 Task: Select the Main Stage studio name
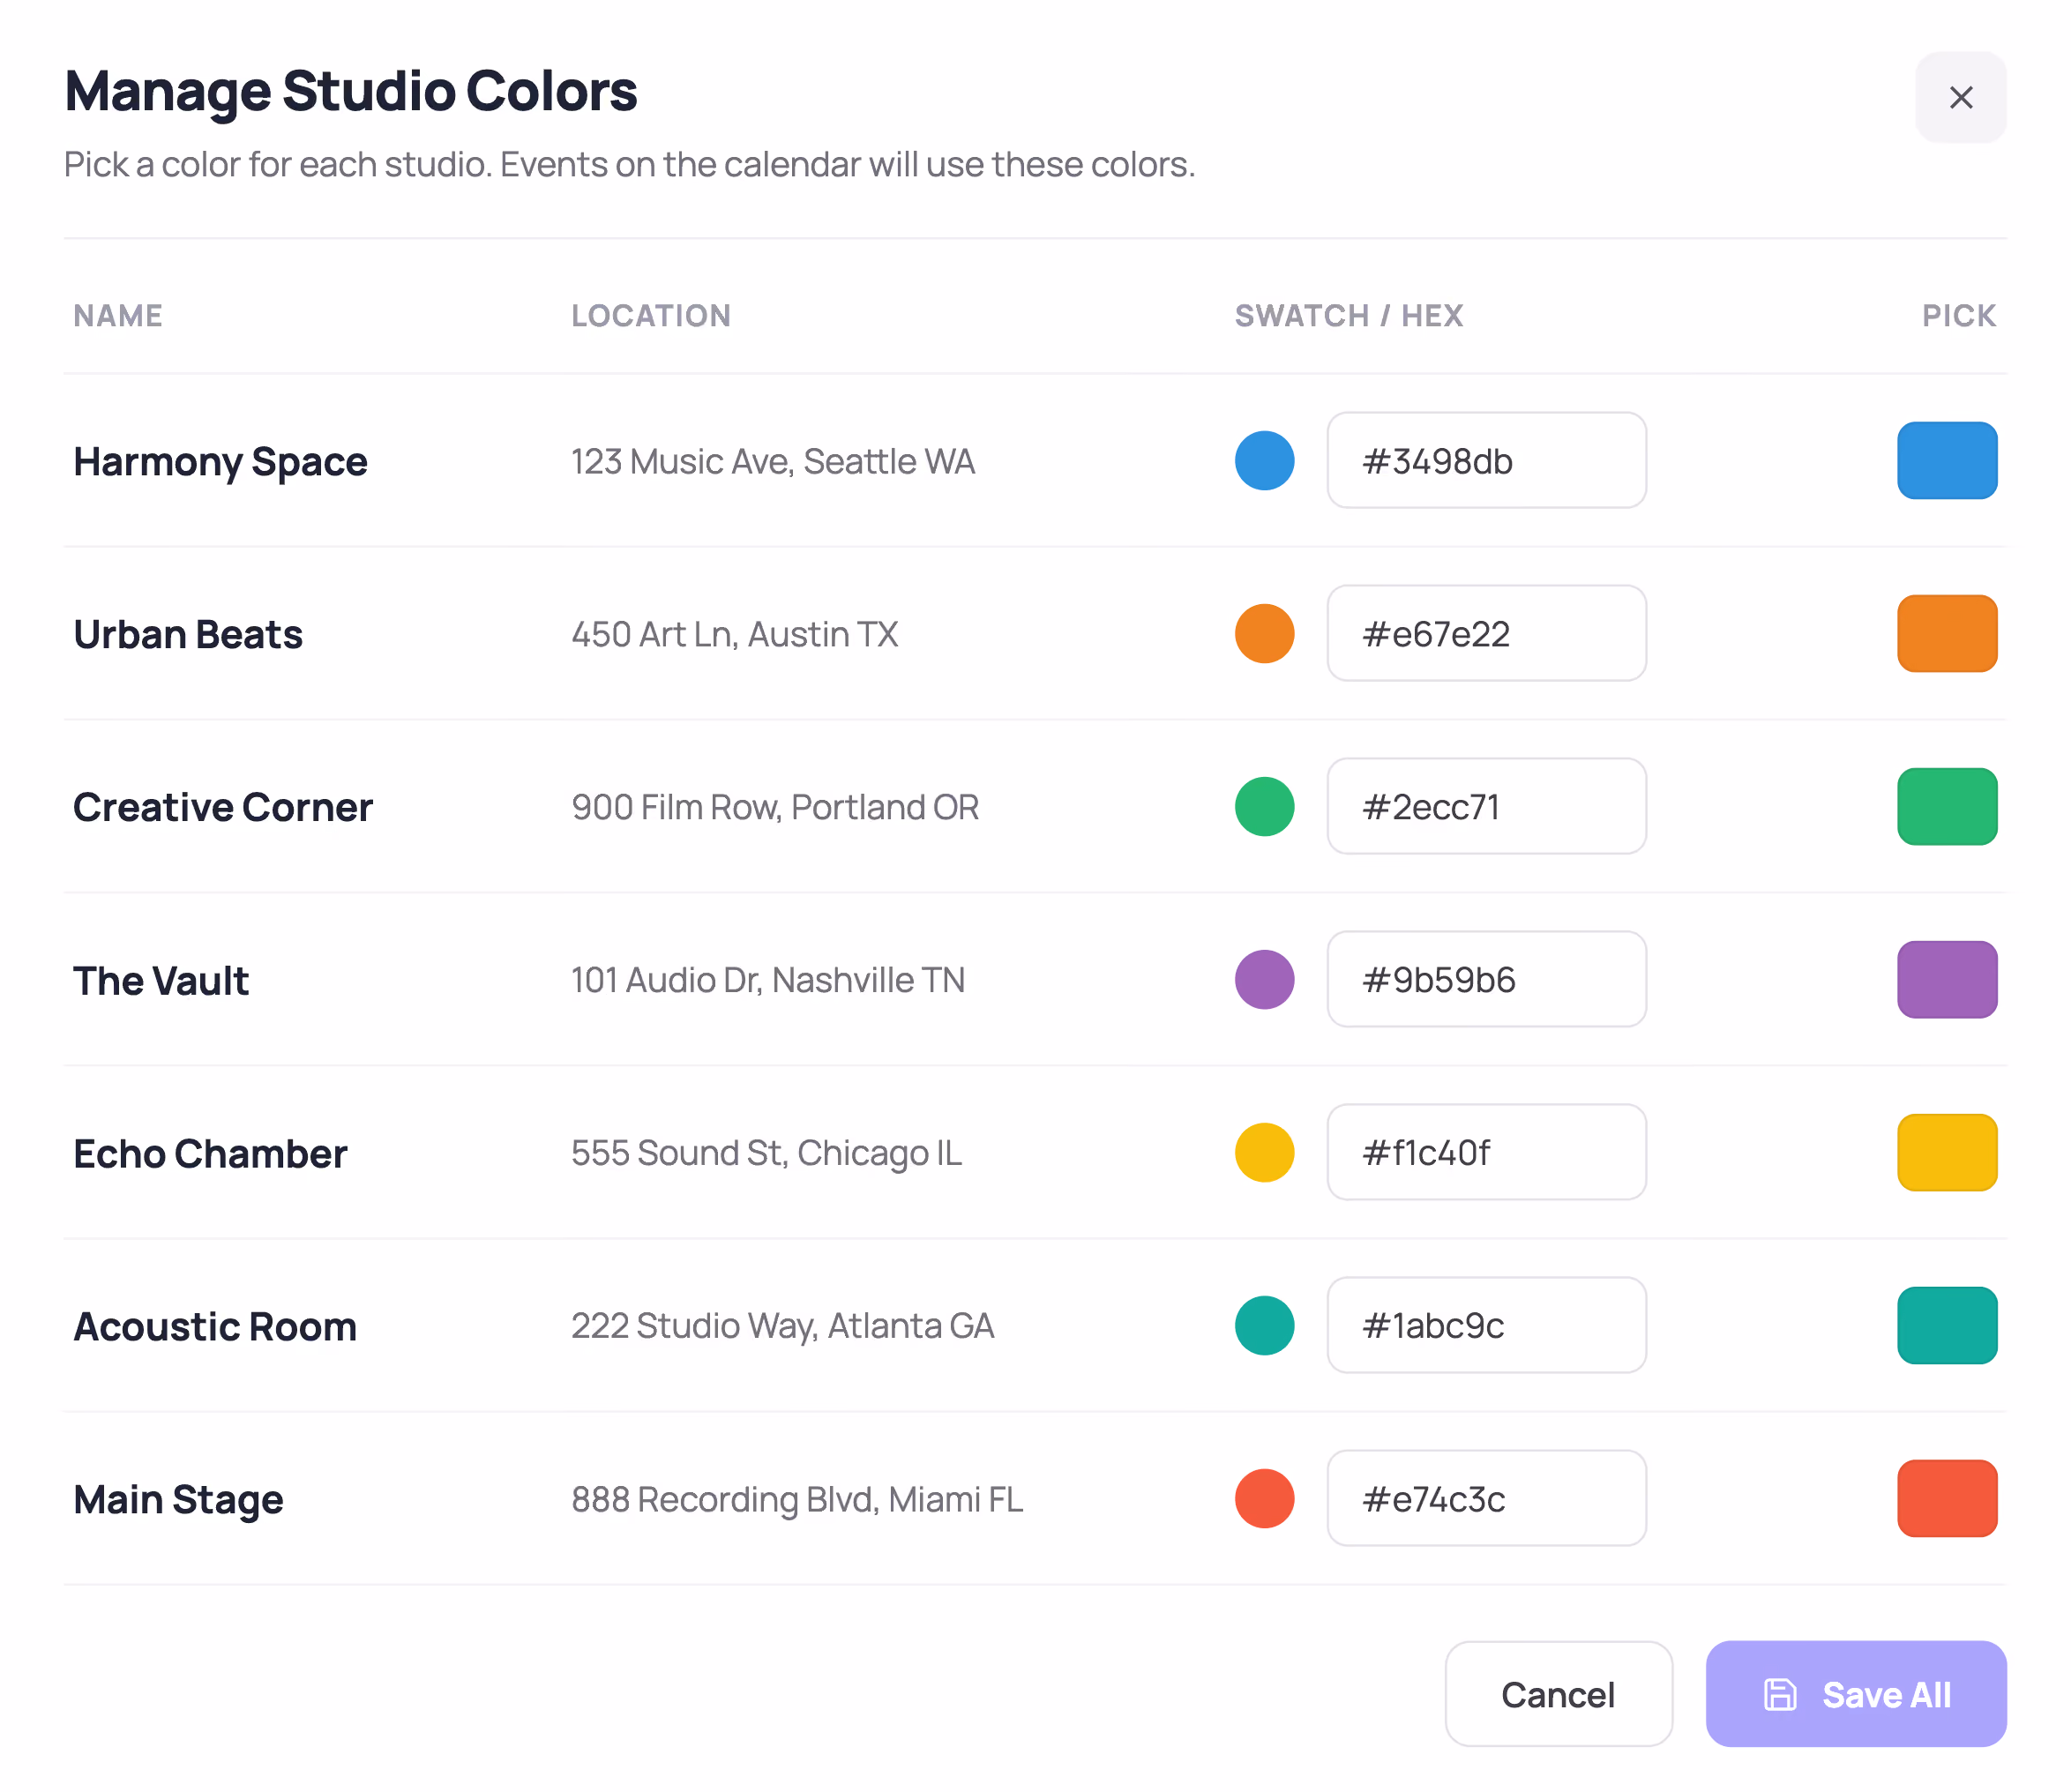pos(178,1500)
